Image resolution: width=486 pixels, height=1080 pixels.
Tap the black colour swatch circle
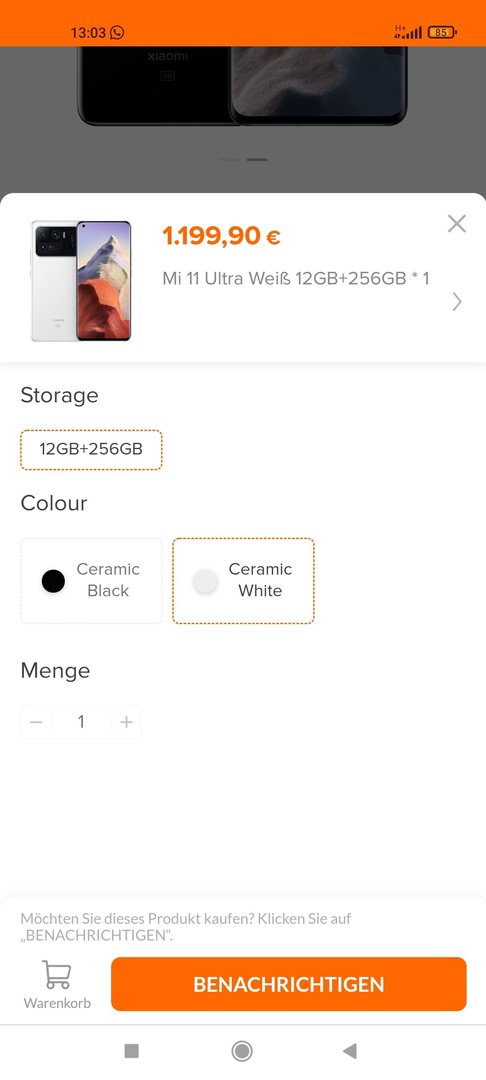53,581
